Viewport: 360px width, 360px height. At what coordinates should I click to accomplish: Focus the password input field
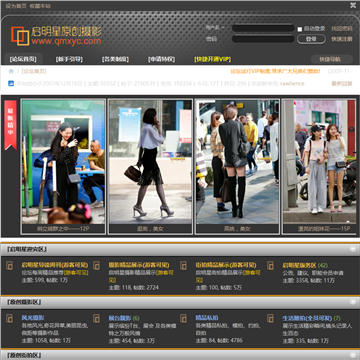coord(263,39)
